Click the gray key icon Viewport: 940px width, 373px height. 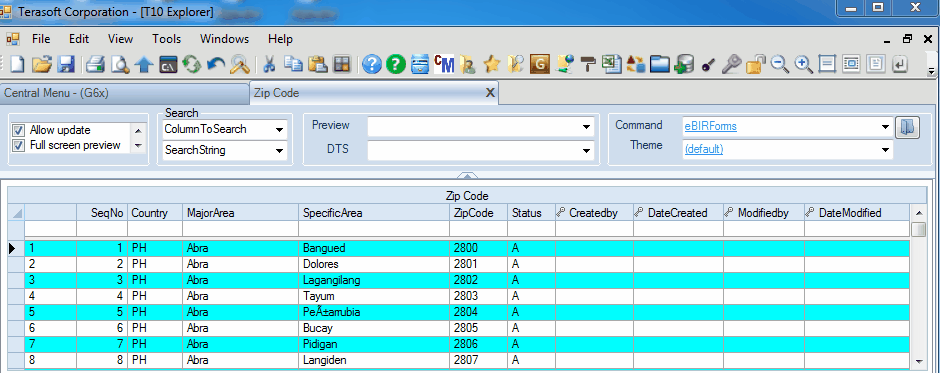coord(731,64)
